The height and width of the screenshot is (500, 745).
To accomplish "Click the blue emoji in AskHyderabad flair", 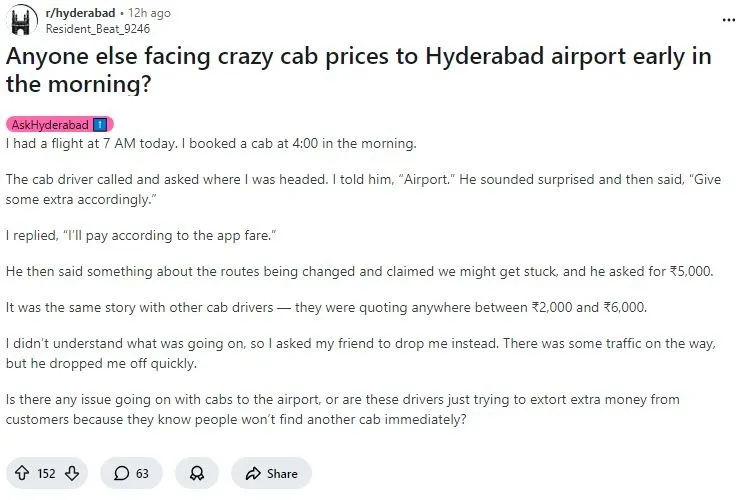I will [x=100, y=124].
